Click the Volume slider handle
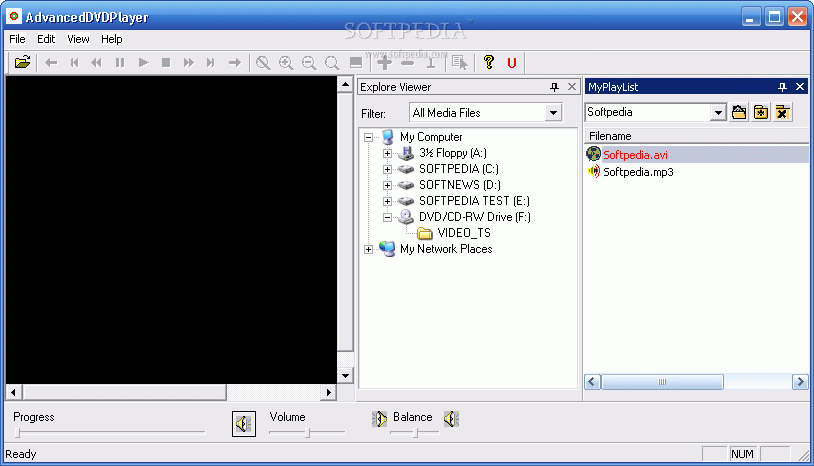Viewport: 814px width, 466px height. click(307, 432)
